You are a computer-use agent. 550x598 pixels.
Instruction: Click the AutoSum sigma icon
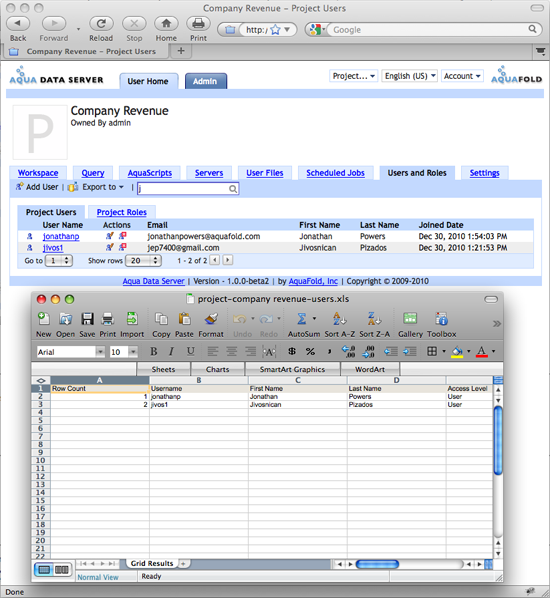point(301,318)
